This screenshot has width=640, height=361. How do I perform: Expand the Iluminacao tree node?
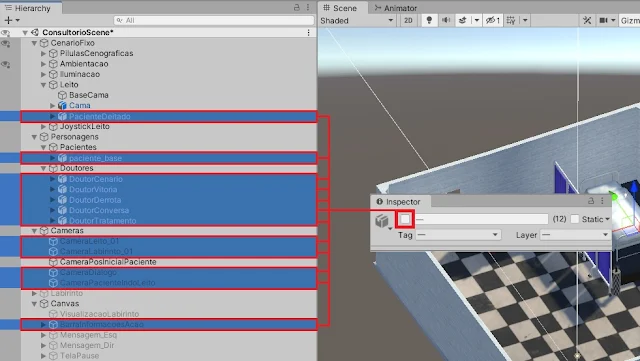pyautogui.click(x=43, y=74)
